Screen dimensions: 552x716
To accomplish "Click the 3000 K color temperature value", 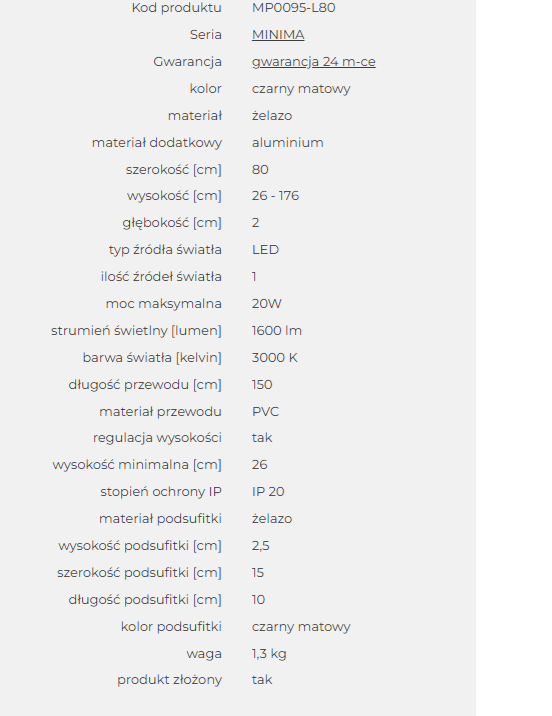I will tap(274, 358).
